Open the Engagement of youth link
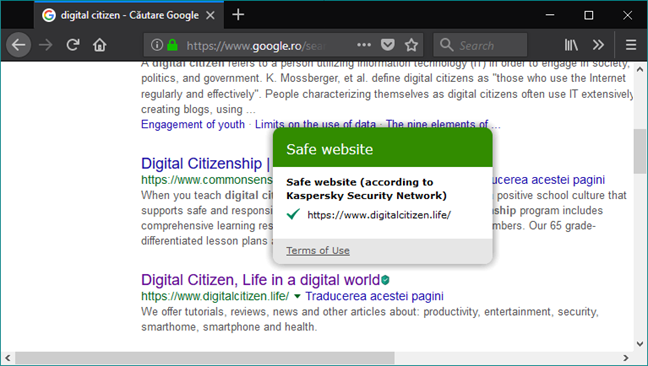Image resolution: width=648 pixels, height=366 pixels. click(x=193, y=124)
